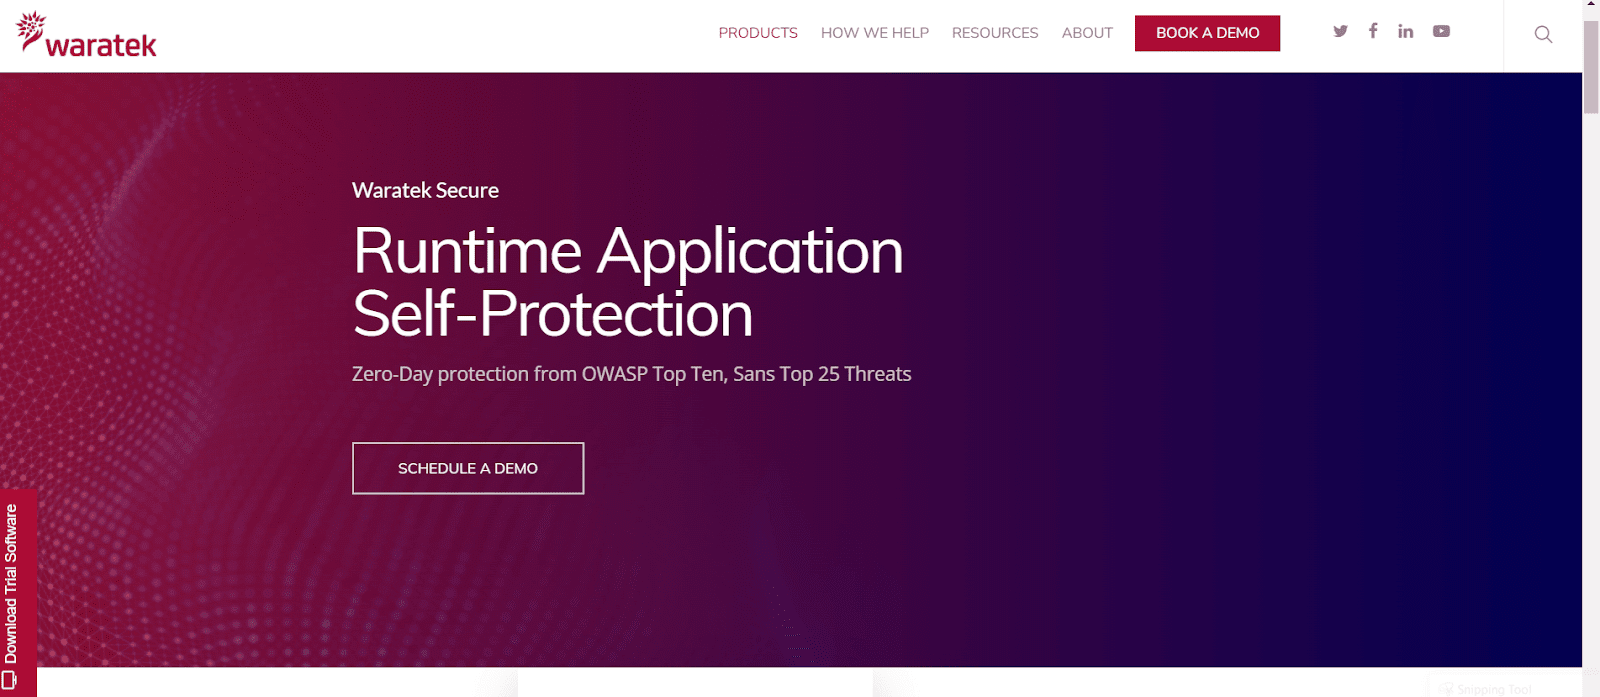Open Waratek's Twitter page
The height and width of the screenshot is (697, 1600).
pos(1340,31)
